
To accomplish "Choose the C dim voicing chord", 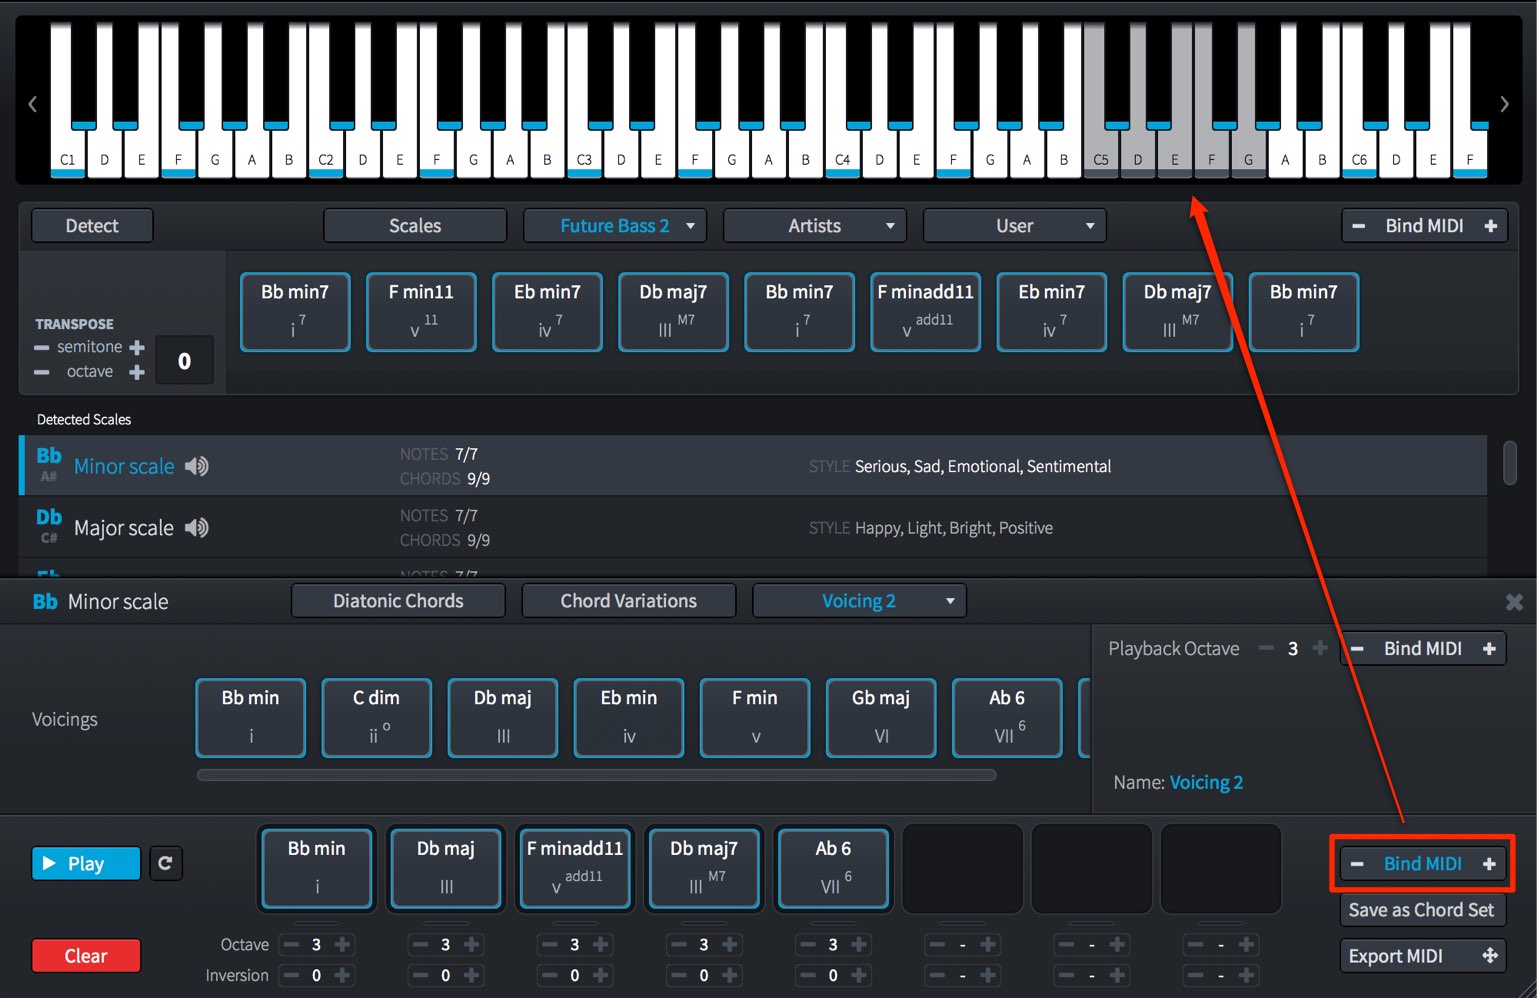I will pos(376,718).
